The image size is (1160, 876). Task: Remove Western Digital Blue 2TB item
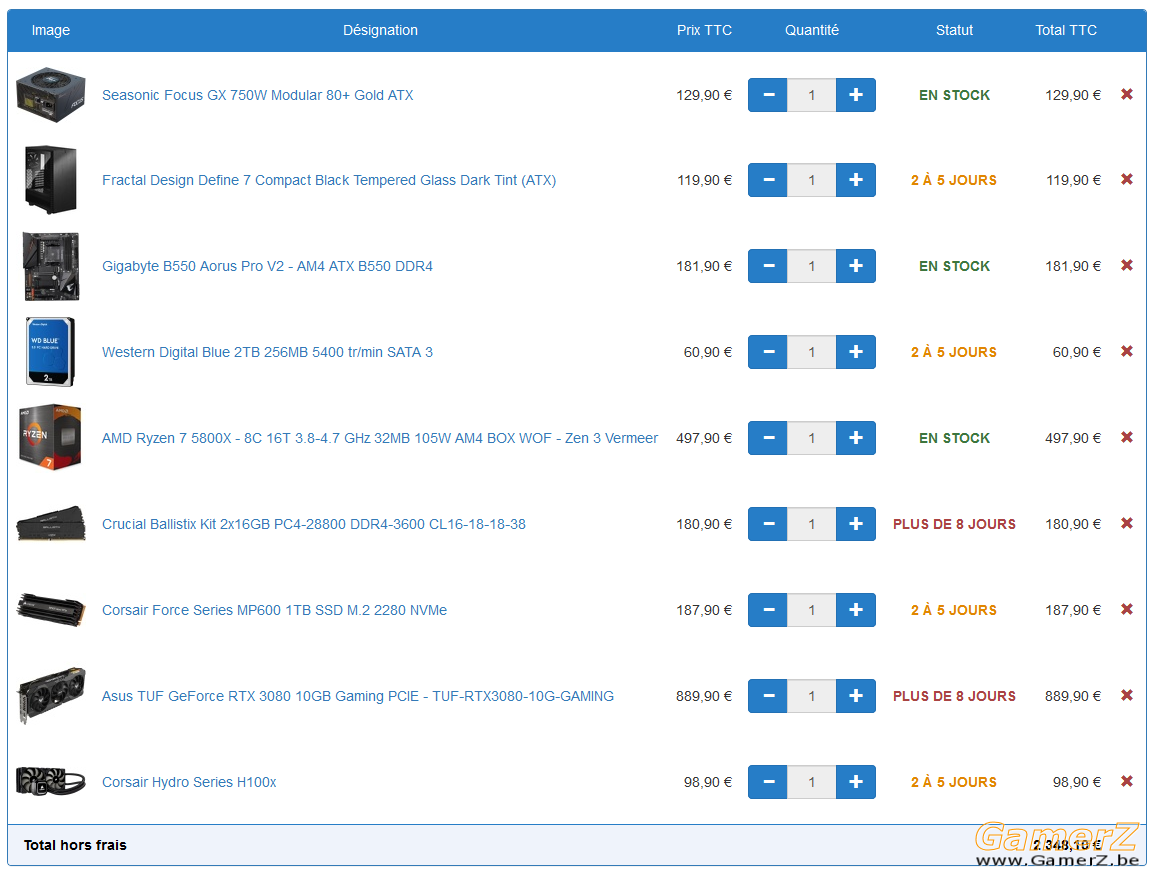[x=1127, y=351]
